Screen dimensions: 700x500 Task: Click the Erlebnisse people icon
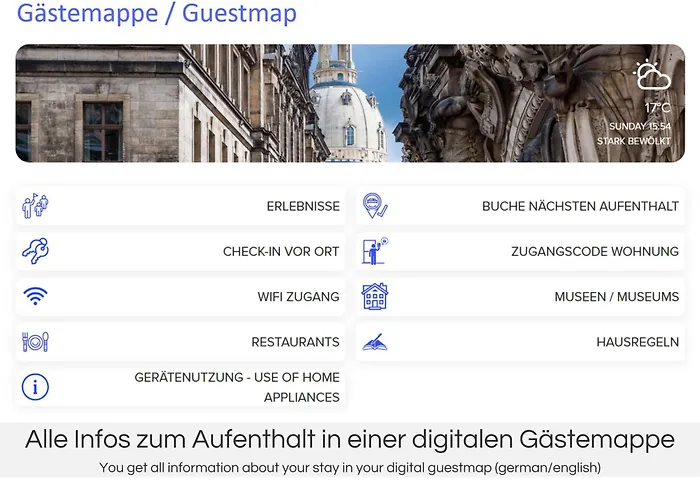pos(36,206)
